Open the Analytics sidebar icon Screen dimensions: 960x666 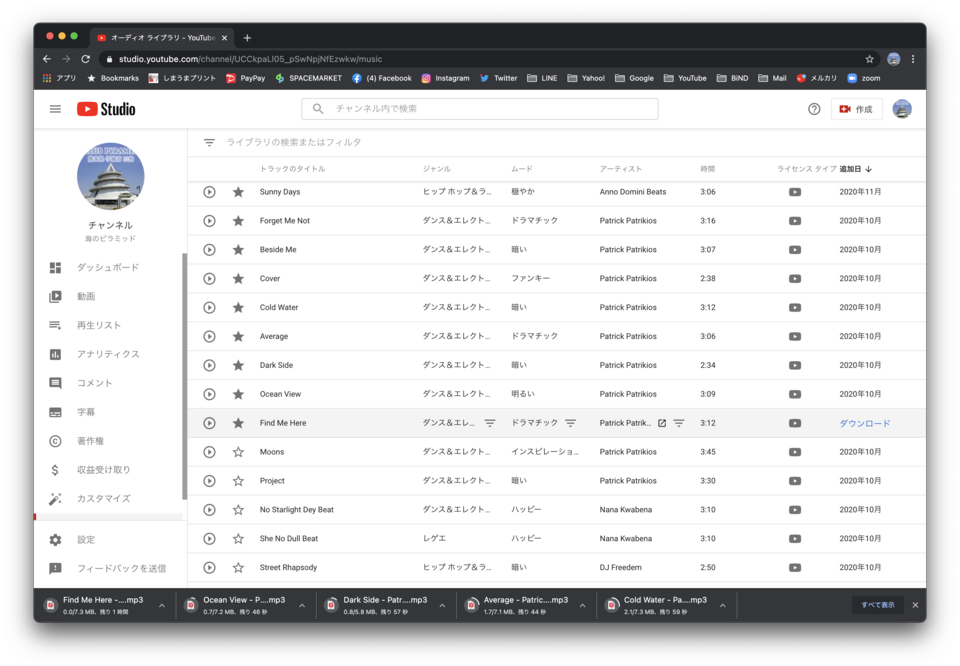[x=56, y=355]
